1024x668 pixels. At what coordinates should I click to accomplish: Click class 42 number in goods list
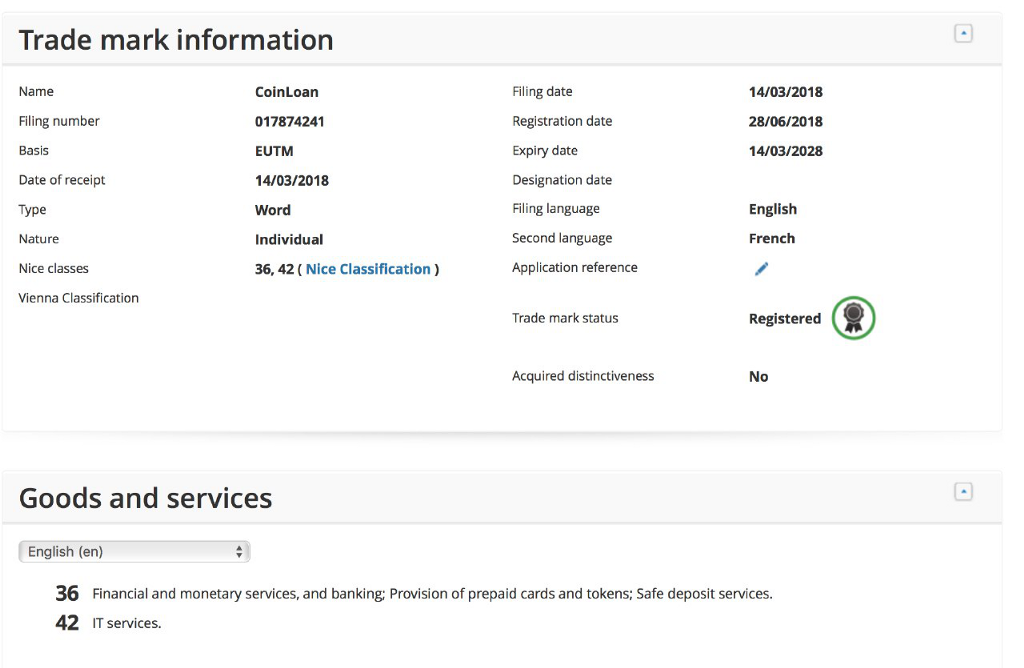[67, 623]
